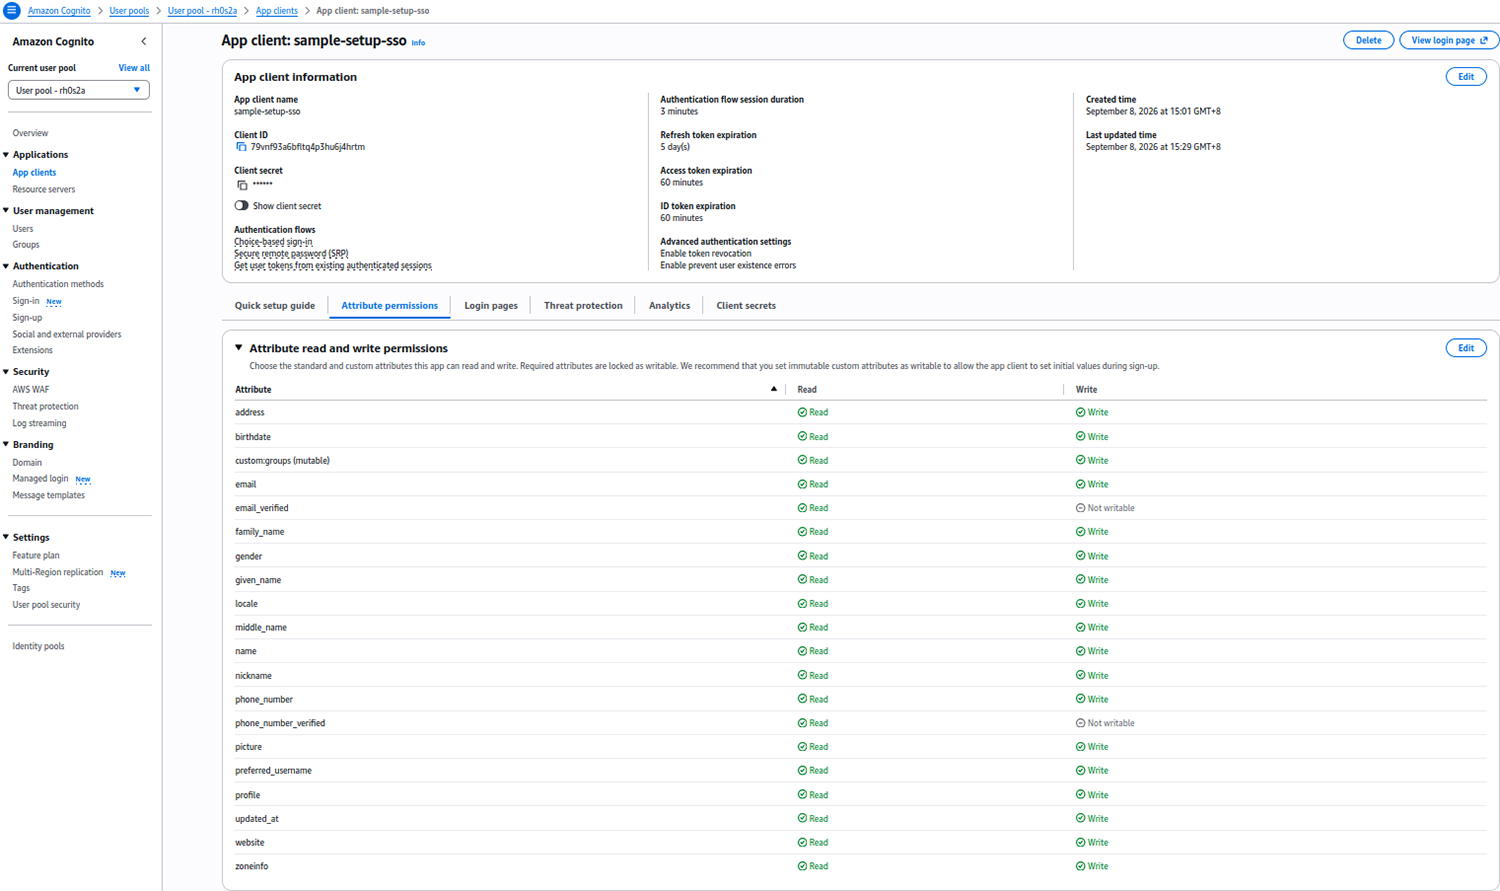Click the external link icon on View login page

(x=1484, y=41)
